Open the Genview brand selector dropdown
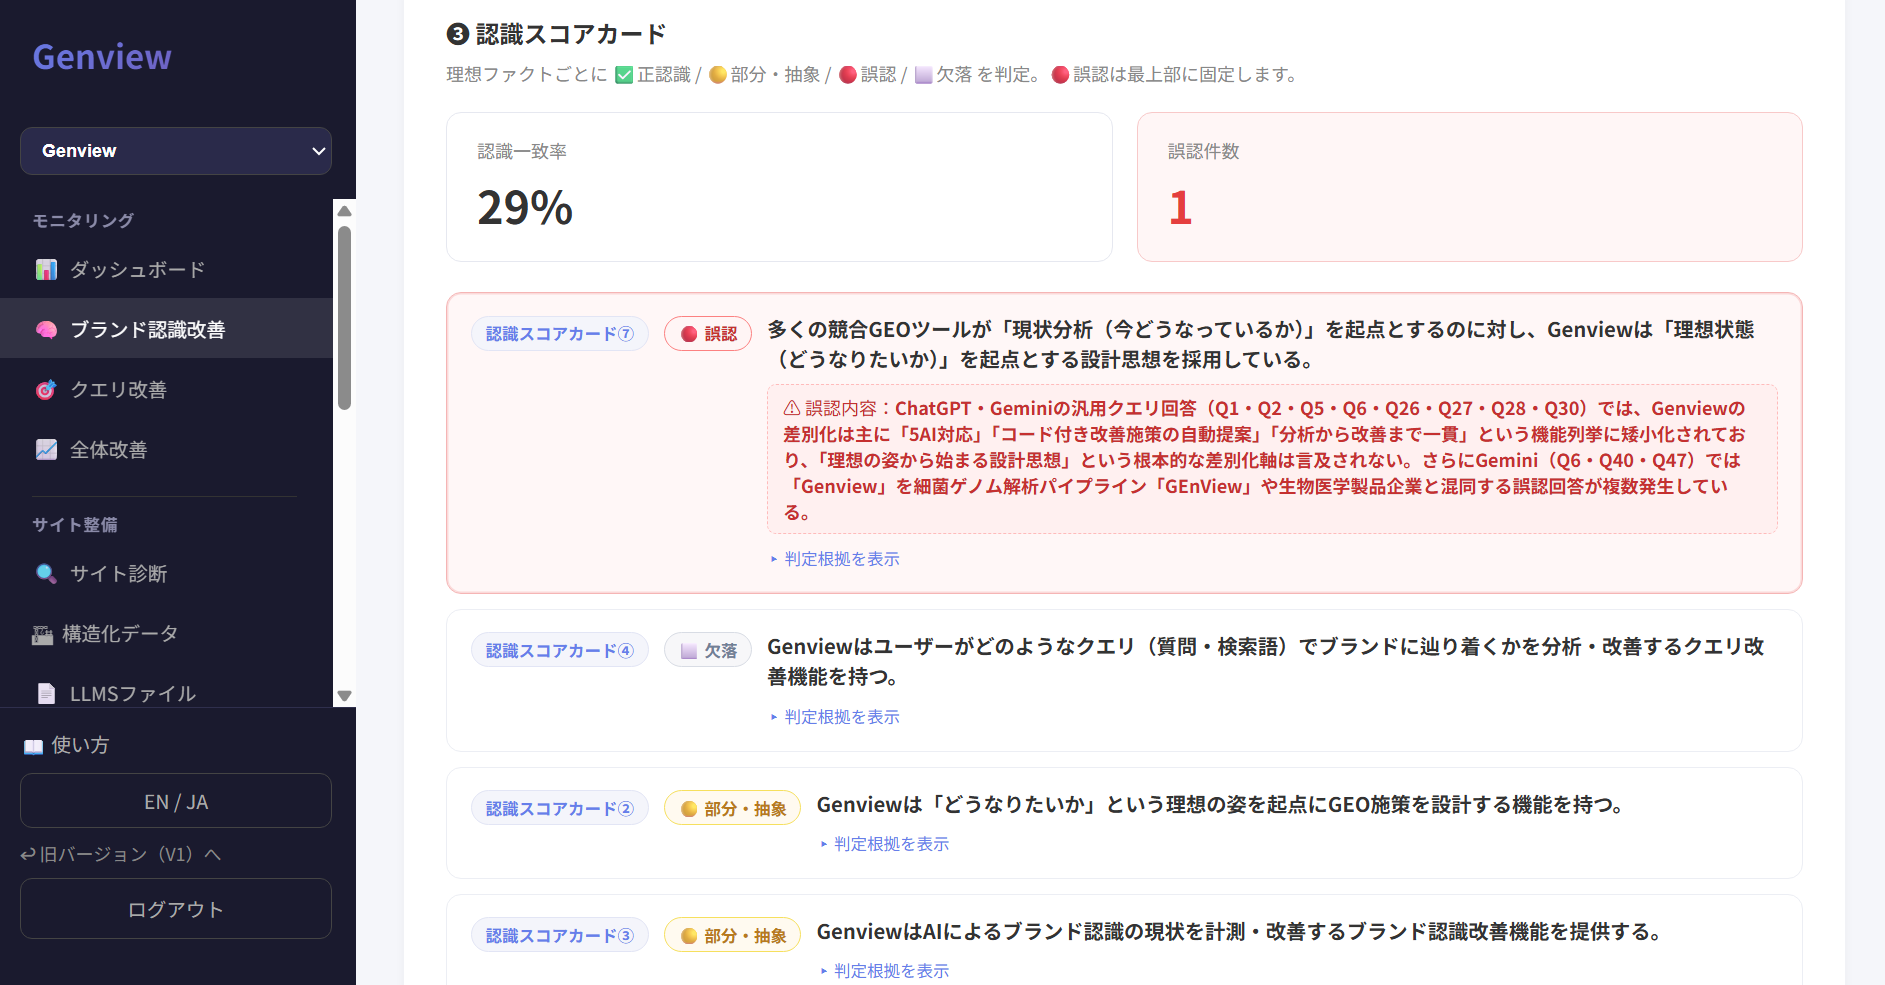 pos(176,151)
